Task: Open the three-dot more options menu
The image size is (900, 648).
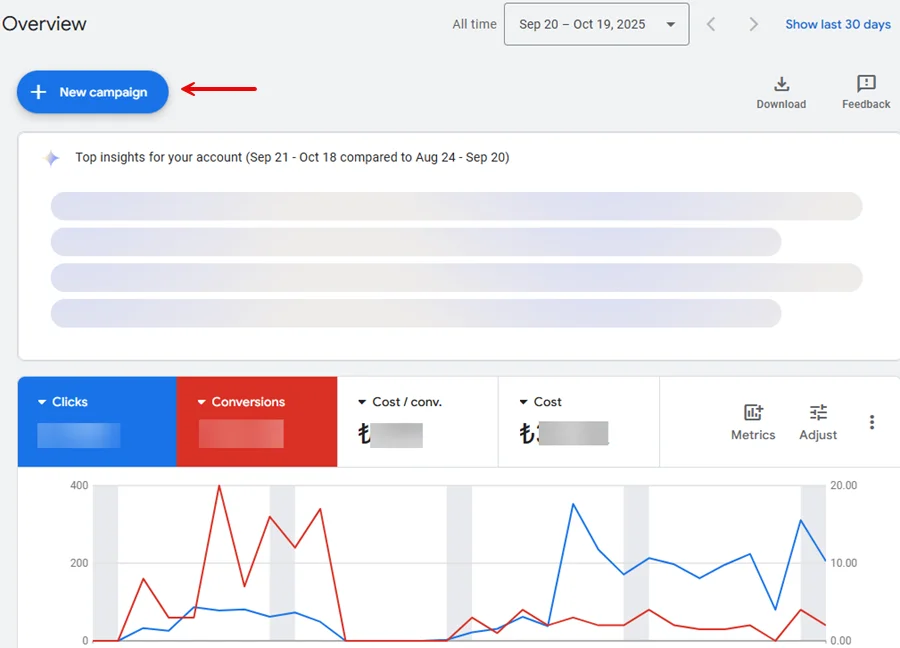Action: click(x=872, y=422)
